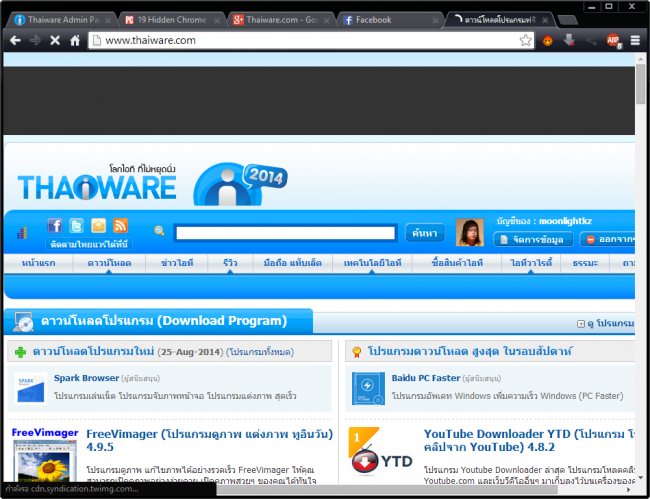Viewport: 650px width, 499px height.
Task: Click the red logout button
Action: pos(607,240)
